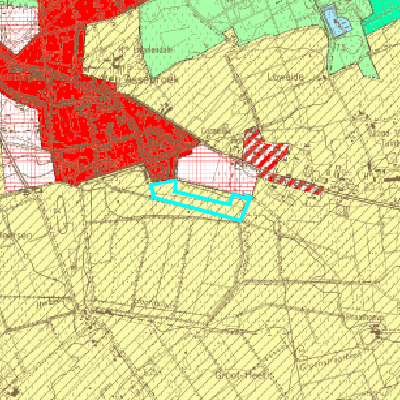Click the narrow red-white striped strip along the road
This screenshot has width=400, height=400.
293,183
